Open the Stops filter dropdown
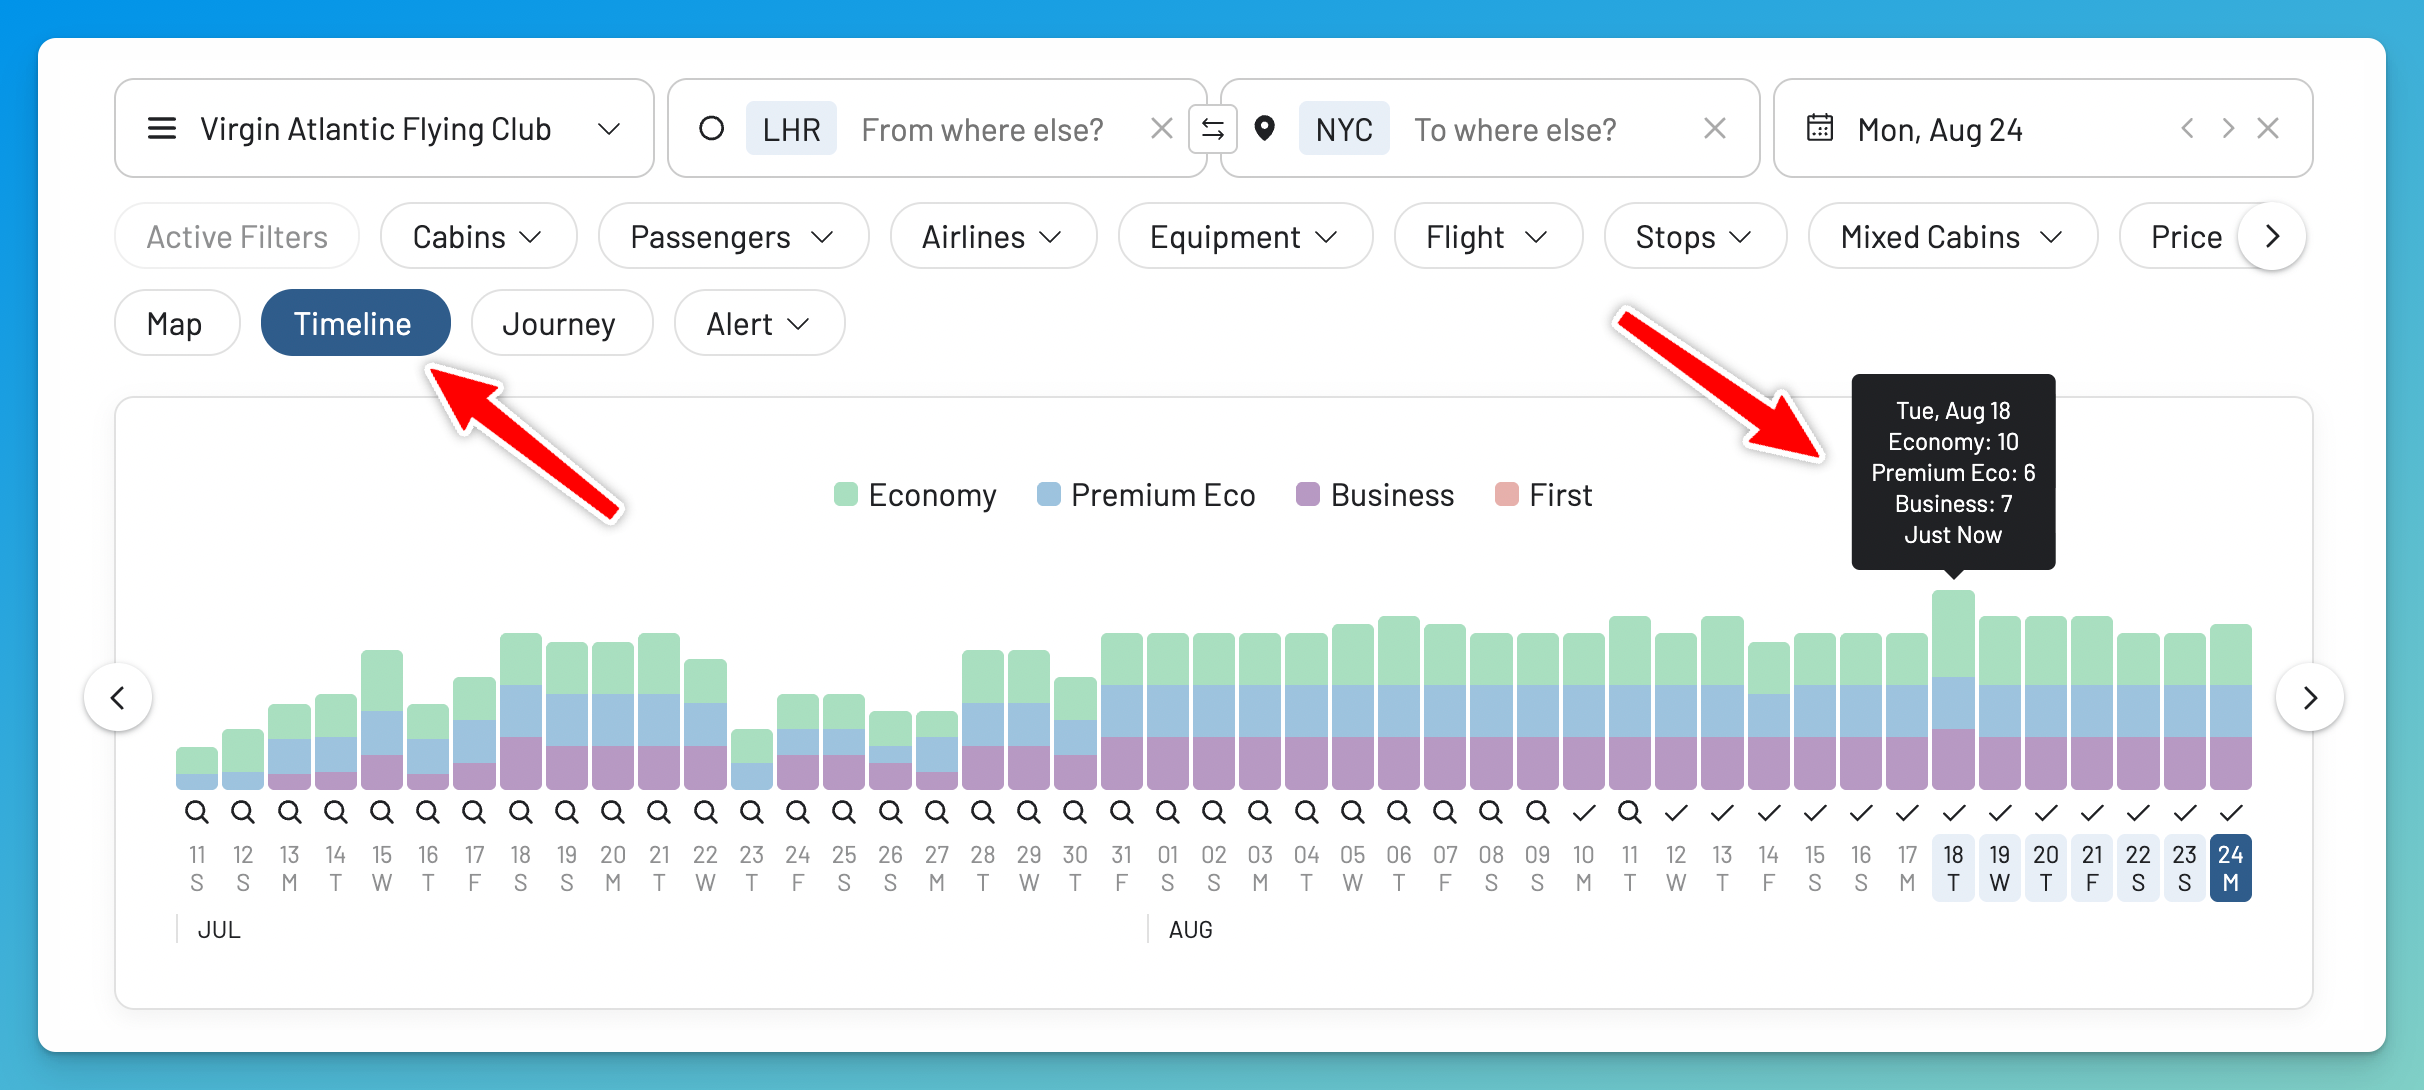2424x1090 pixels. click(1695, 236)
